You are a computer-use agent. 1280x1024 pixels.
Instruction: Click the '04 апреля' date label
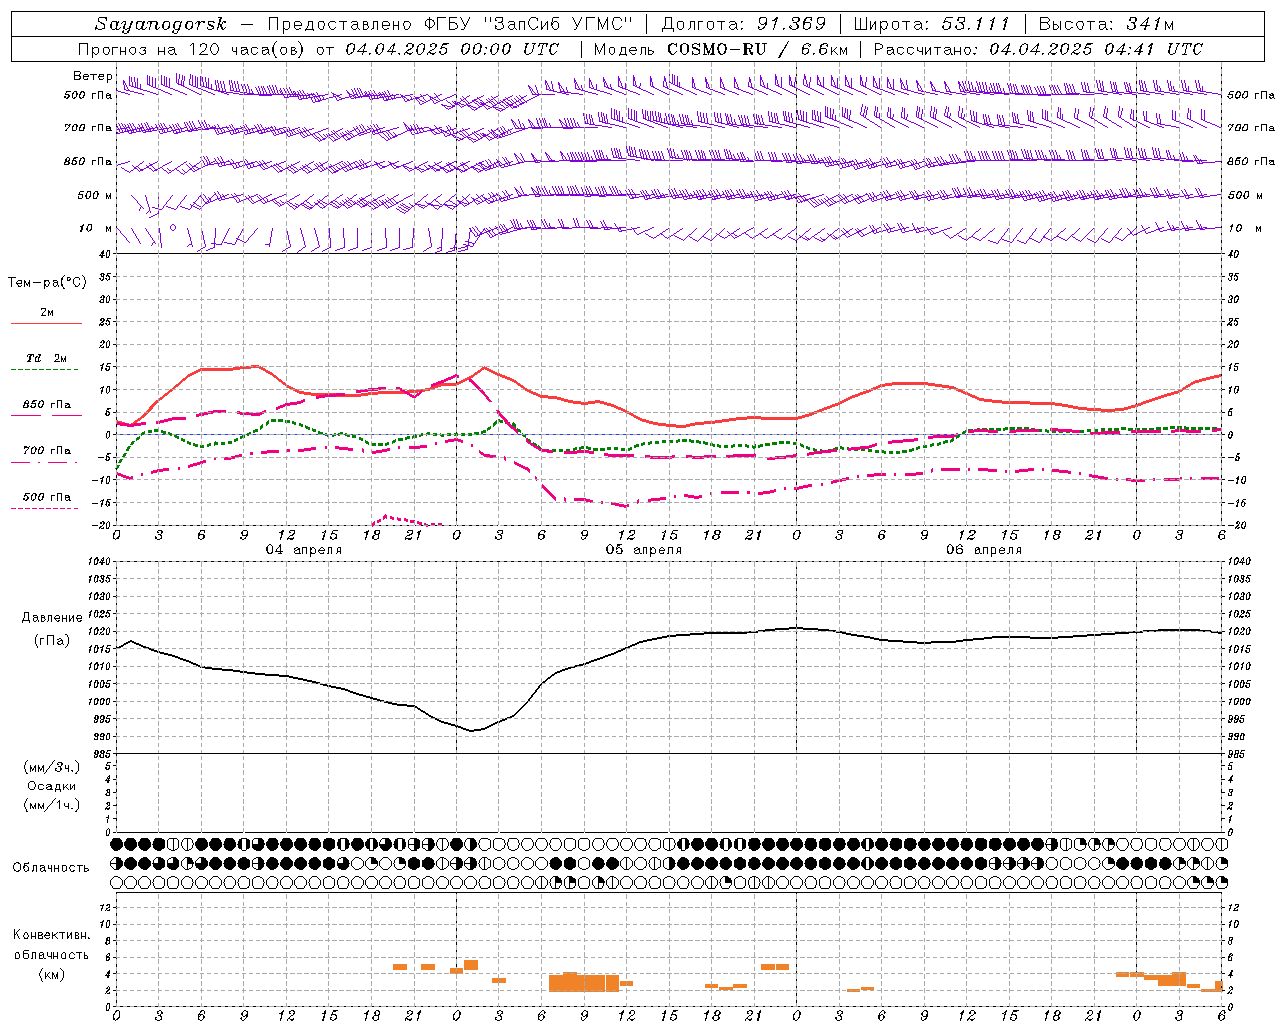(x=303, y=550)
